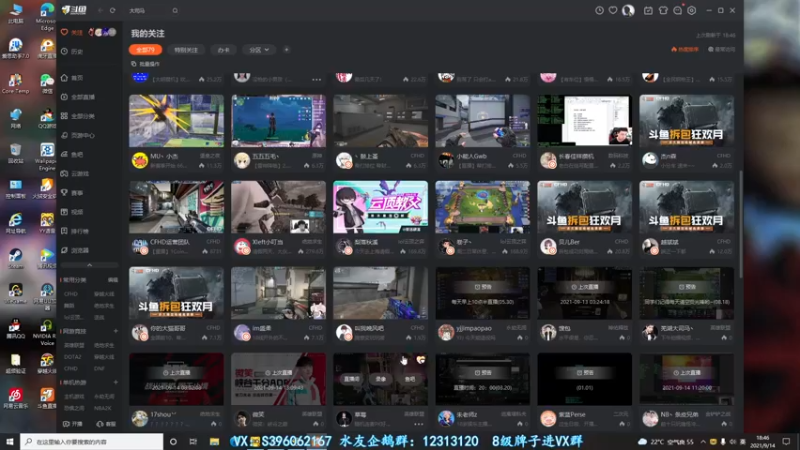Collapse the sidebar menu with the chevron

point(89,265)
